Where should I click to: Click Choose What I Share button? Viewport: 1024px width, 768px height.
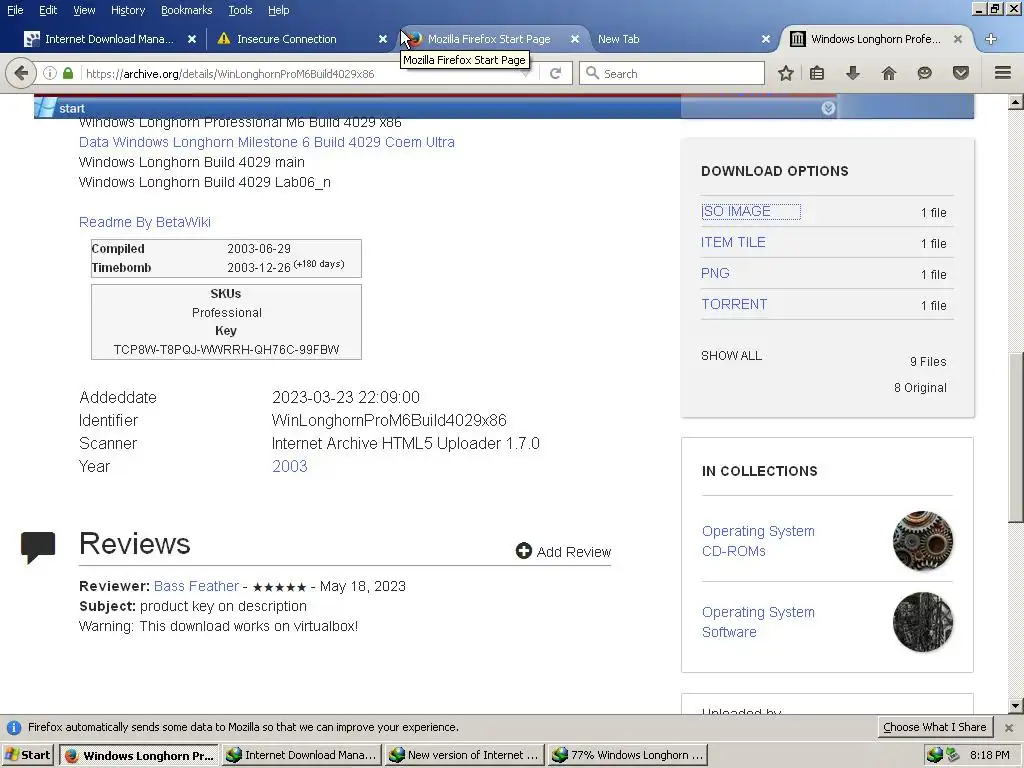click(x=935, y=727)
